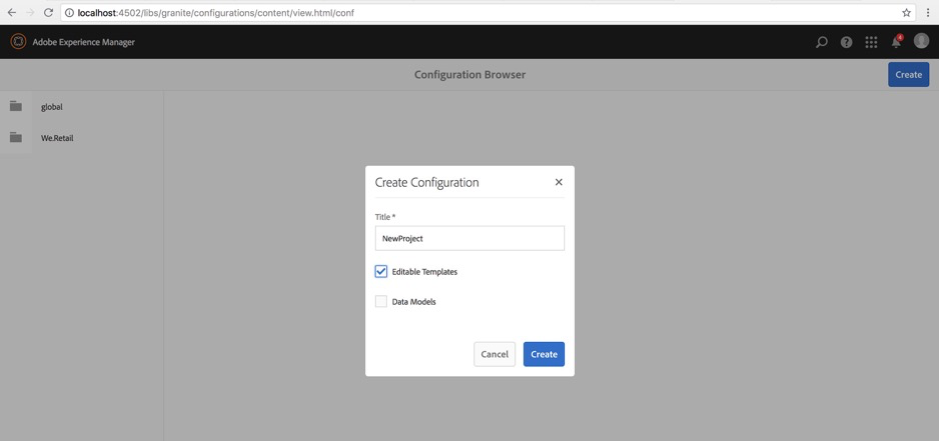Show notifications via the bell icon
Image resolution: width=939 pixels, height=441 pixels.
tap(896, 42)
